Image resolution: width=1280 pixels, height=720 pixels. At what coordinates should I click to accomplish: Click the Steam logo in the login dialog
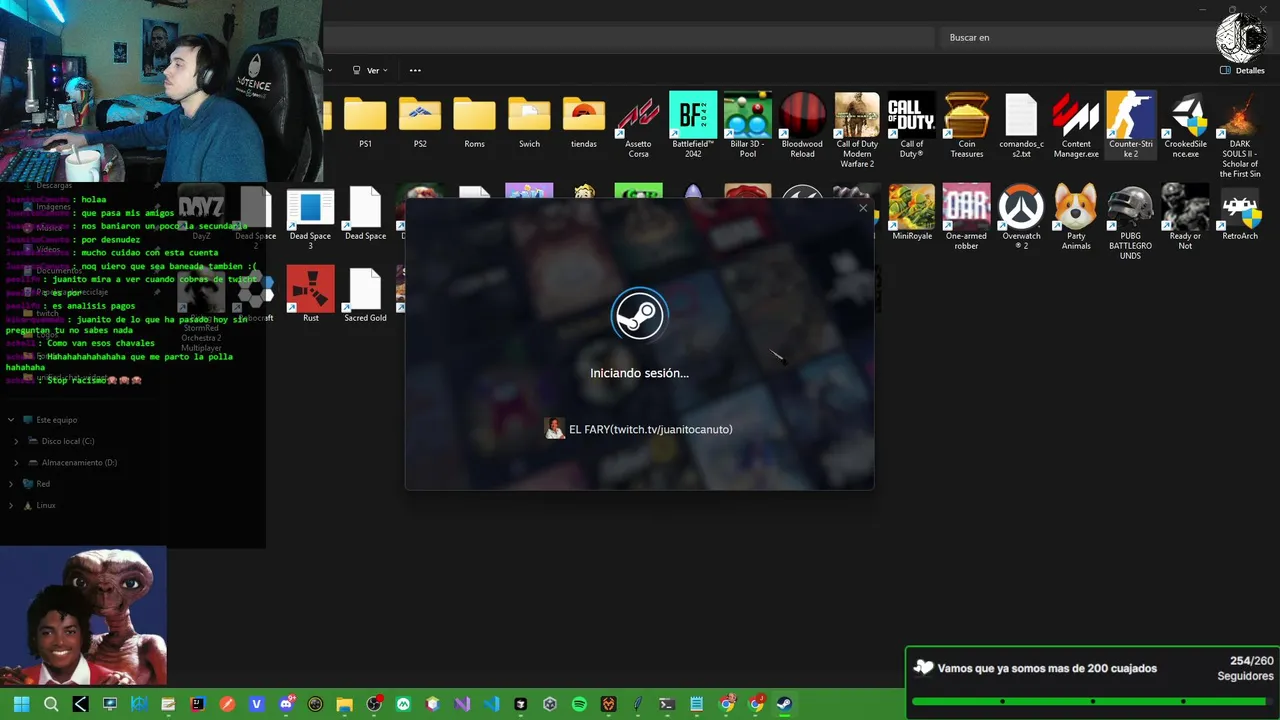point(639,315)
